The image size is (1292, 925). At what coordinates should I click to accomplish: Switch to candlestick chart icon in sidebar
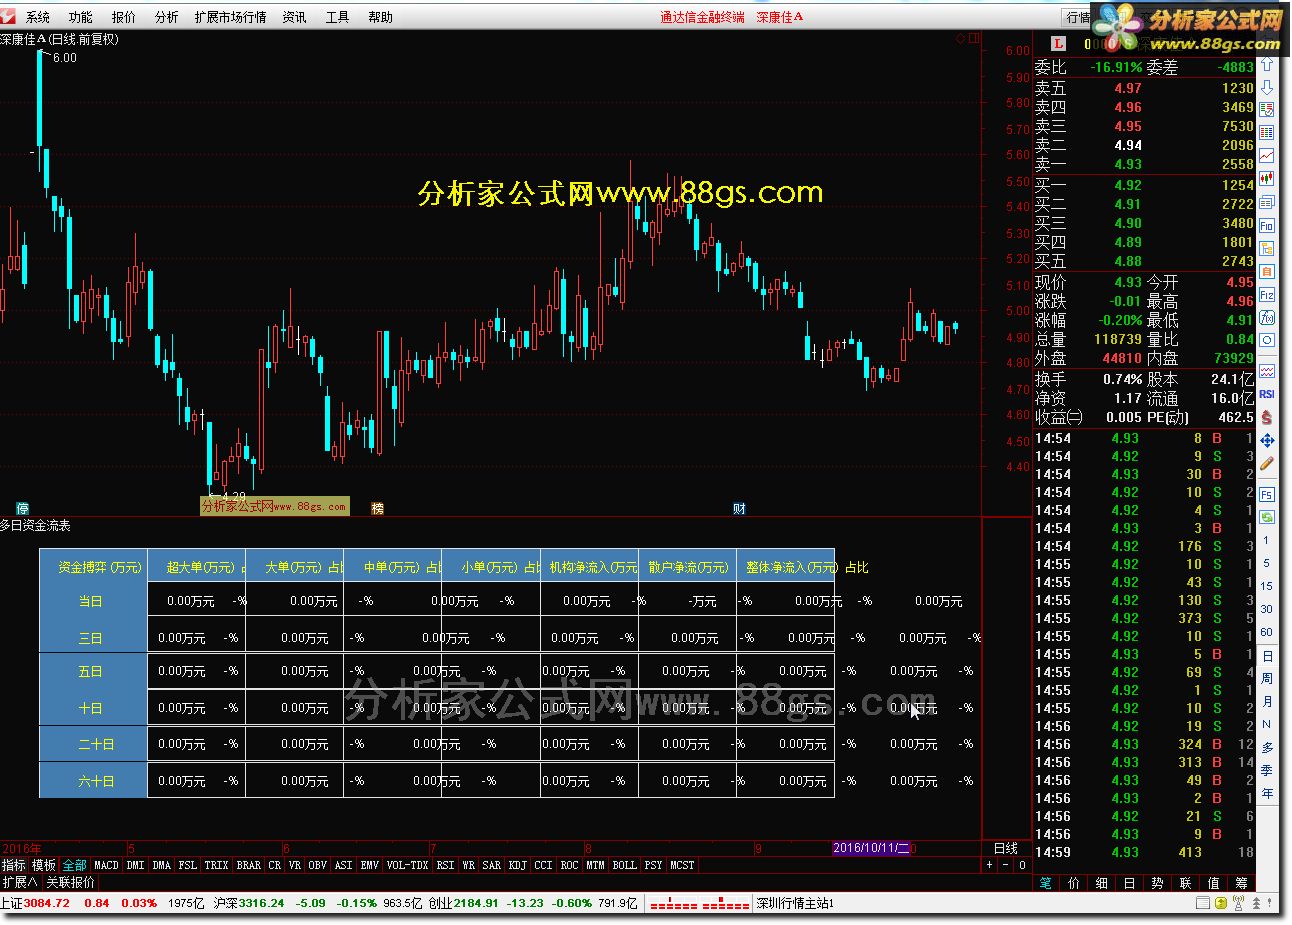click(1267, 178)
